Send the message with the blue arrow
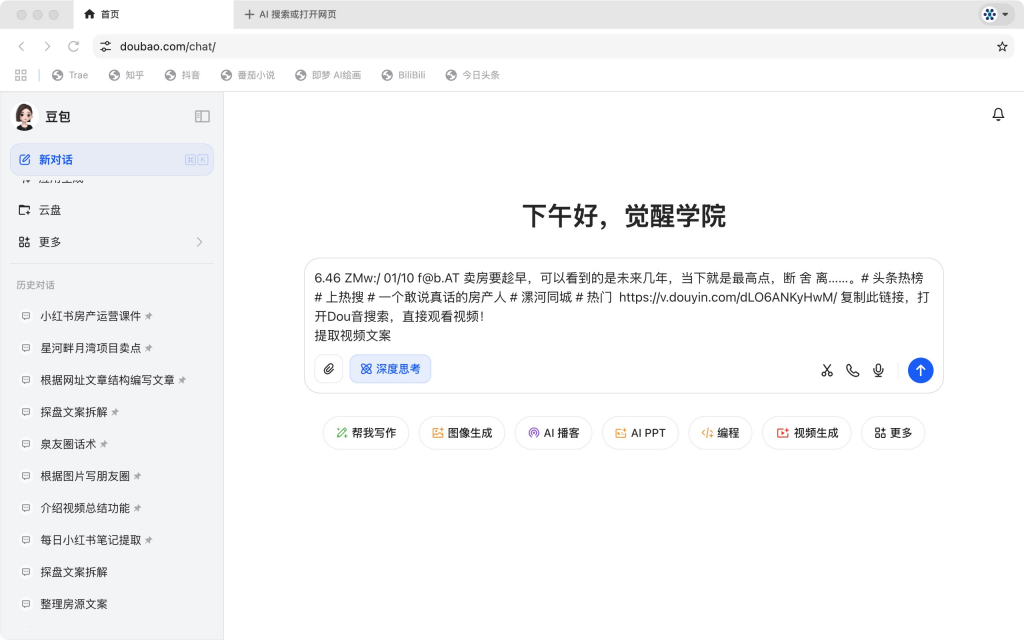 (x=920, y=370)
